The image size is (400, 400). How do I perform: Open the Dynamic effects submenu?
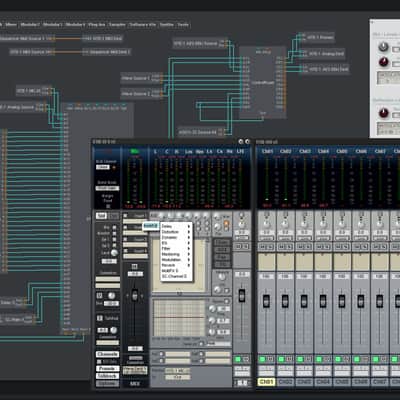[x=177, y=237]
